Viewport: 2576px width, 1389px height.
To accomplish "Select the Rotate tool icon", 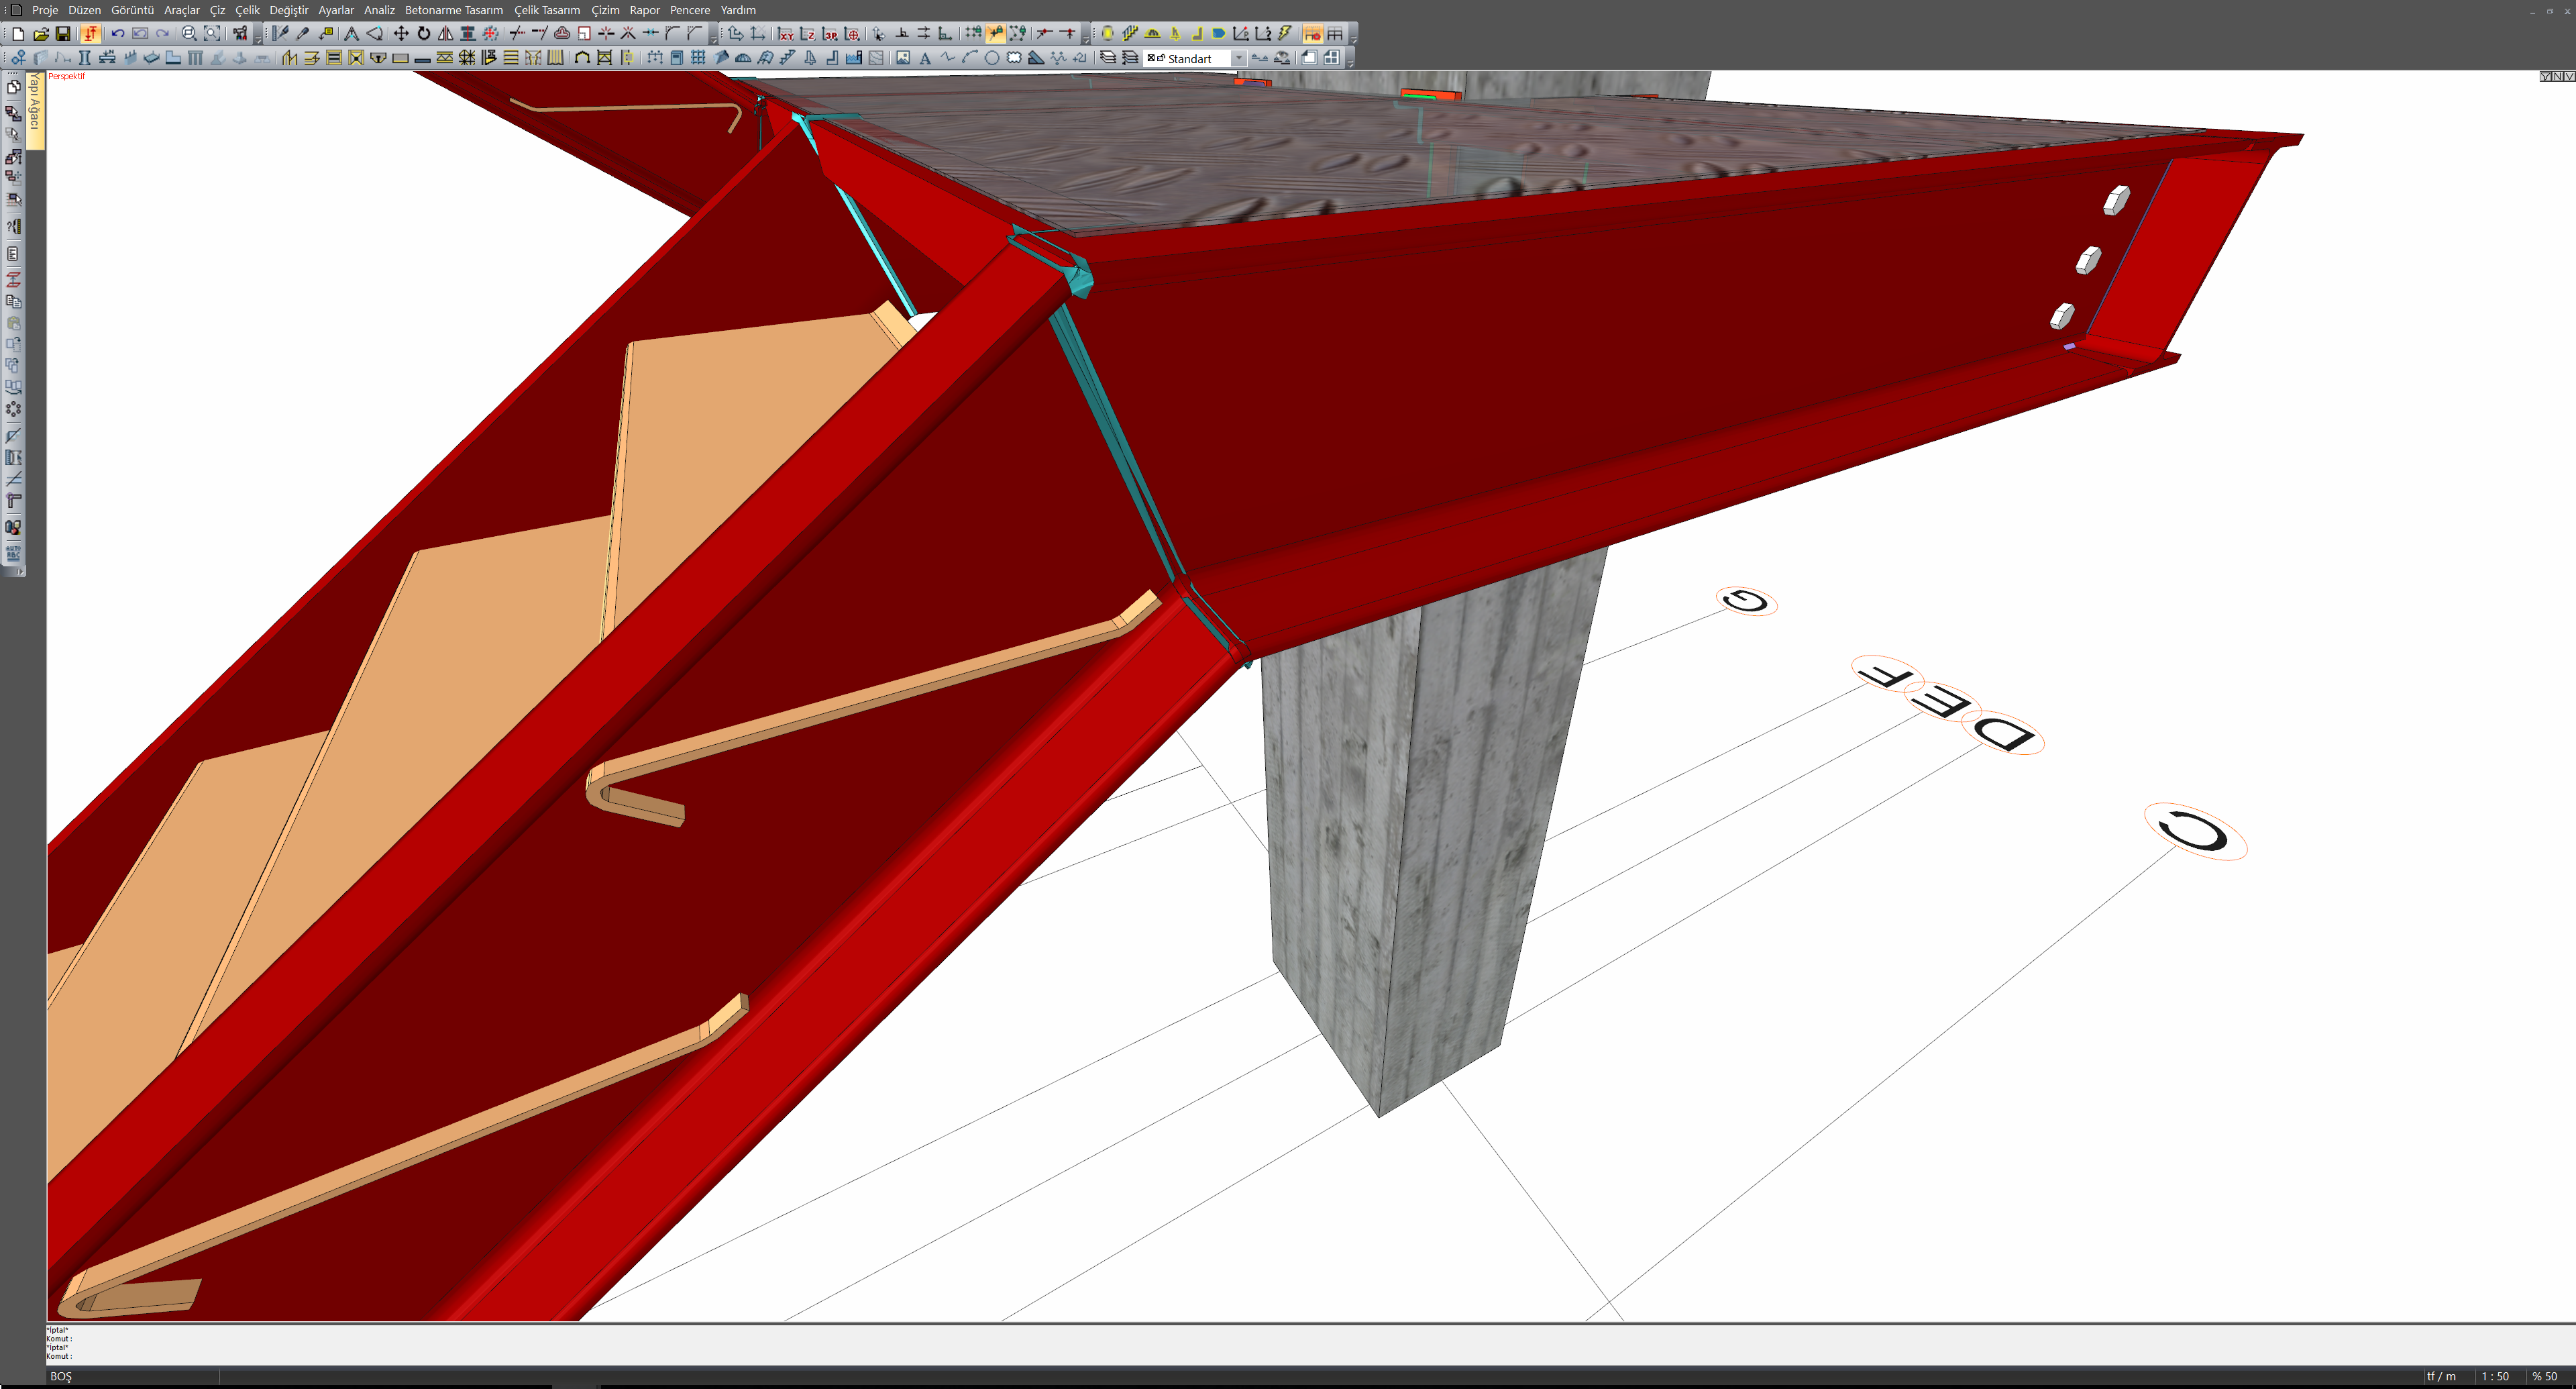I will [x=424, y=34].
